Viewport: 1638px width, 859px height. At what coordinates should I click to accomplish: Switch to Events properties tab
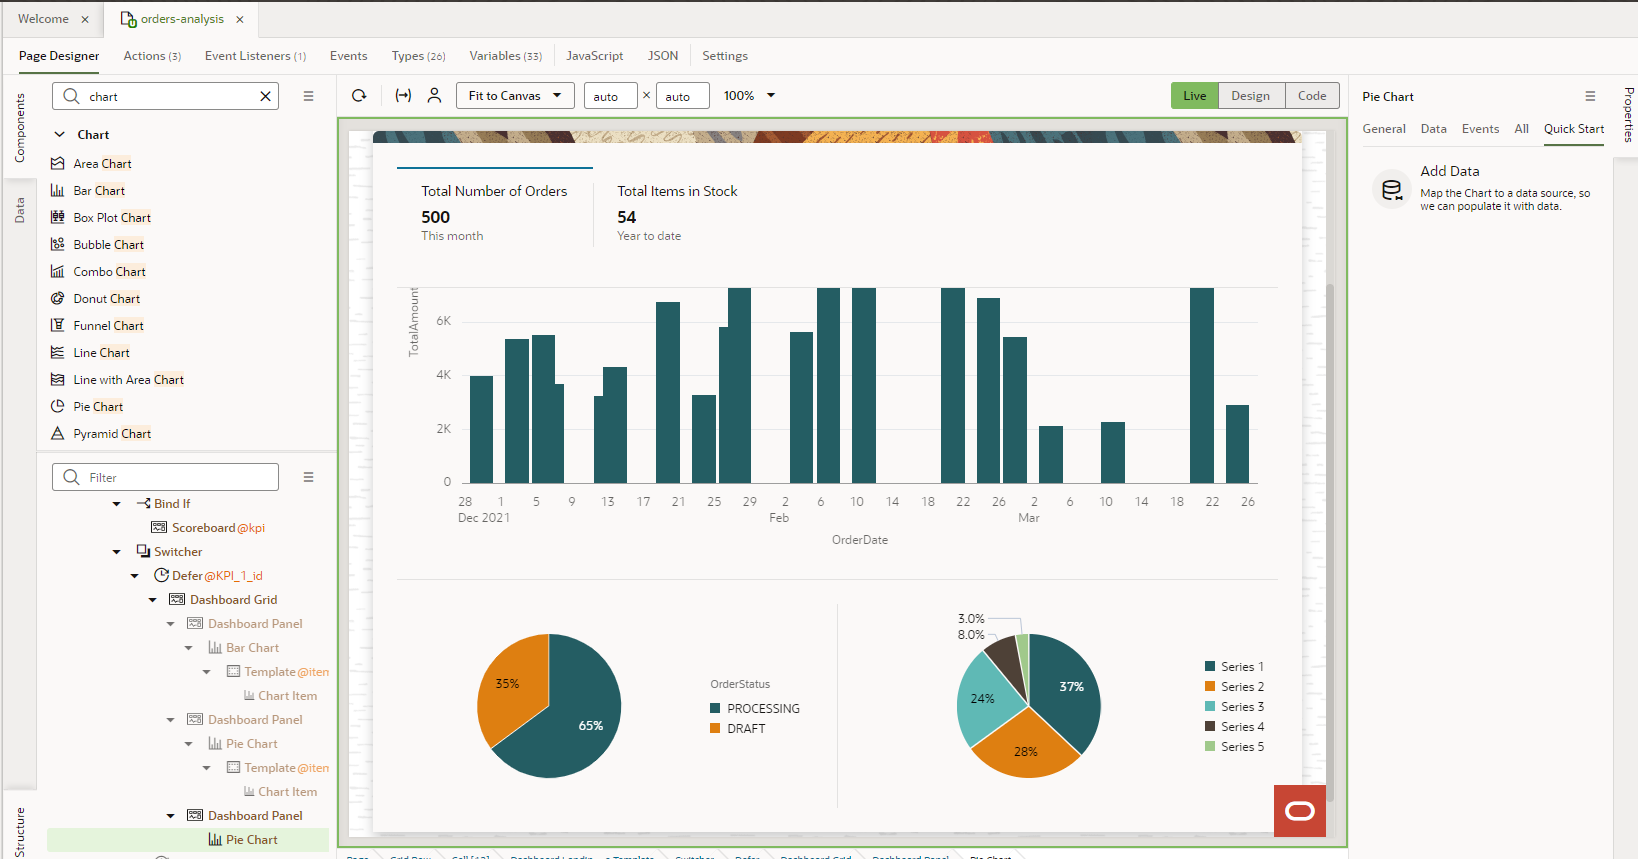1480,129
